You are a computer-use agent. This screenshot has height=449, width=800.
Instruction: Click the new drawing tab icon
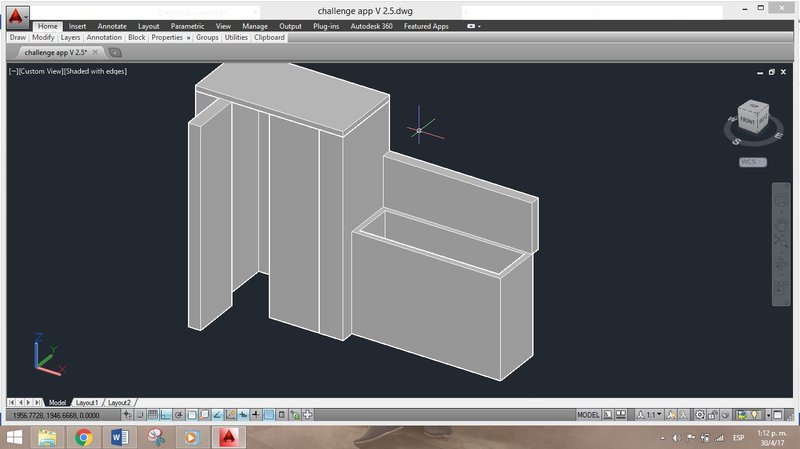114,52
